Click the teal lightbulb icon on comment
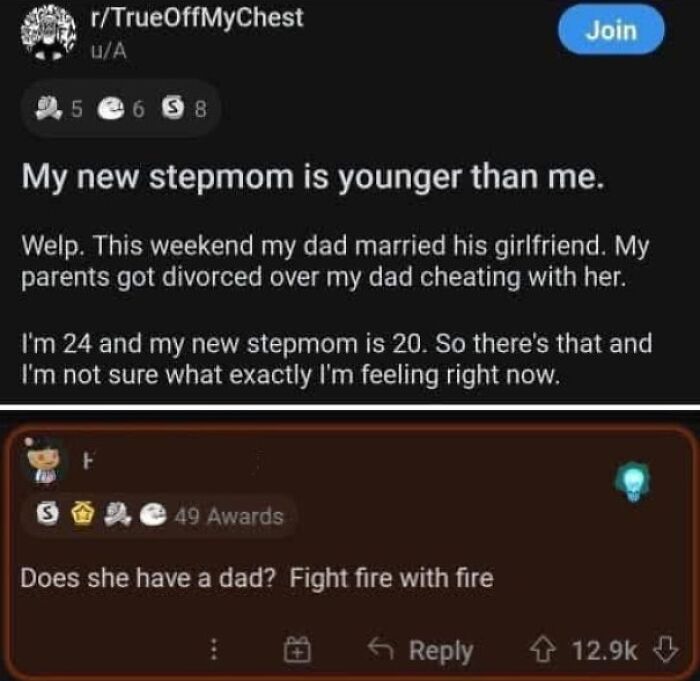Screen dimensions: 700x681 (x=633, y=481)
